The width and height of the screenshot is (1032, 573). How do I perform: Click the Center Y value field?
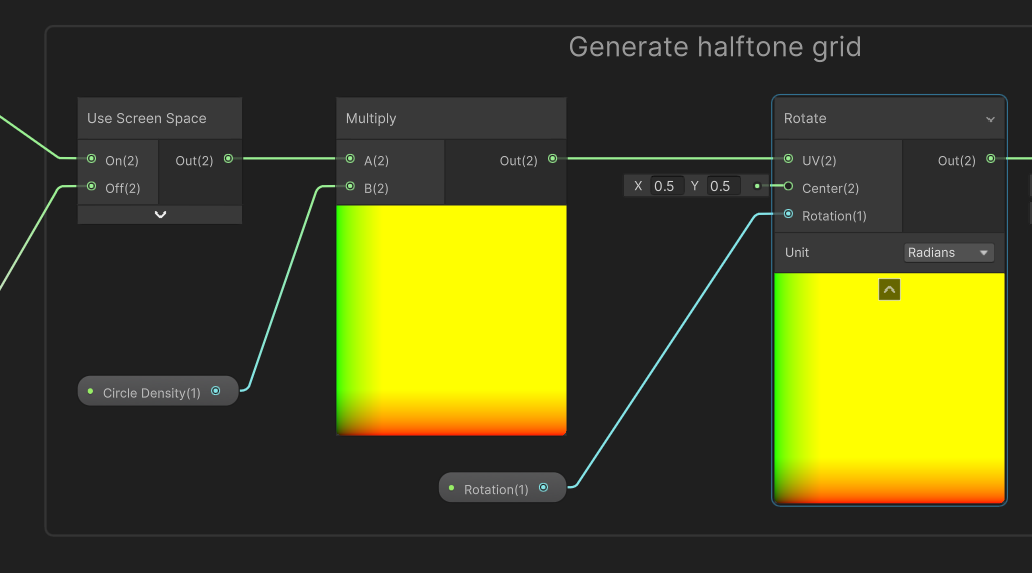[x=720, y=186]
